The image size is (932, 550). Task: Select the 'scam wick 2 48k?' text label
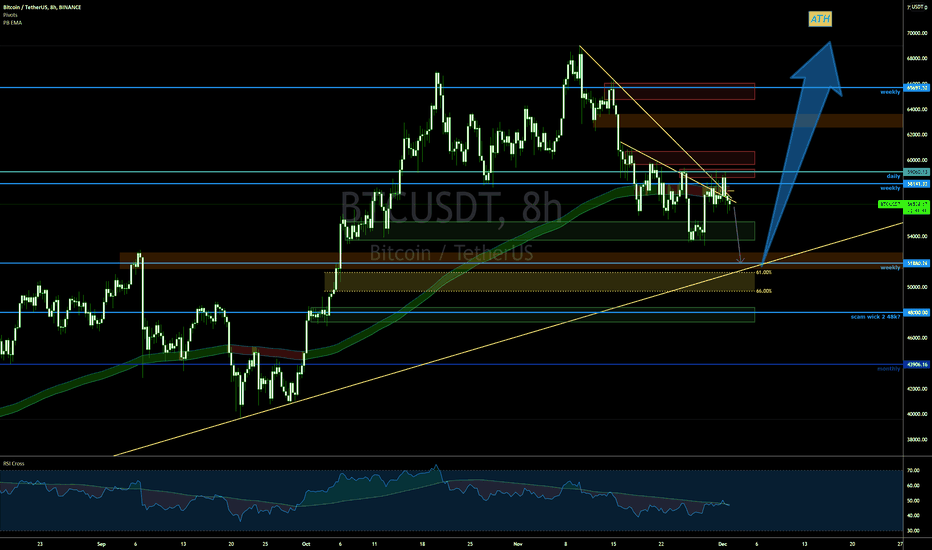(x=875, y=317)
